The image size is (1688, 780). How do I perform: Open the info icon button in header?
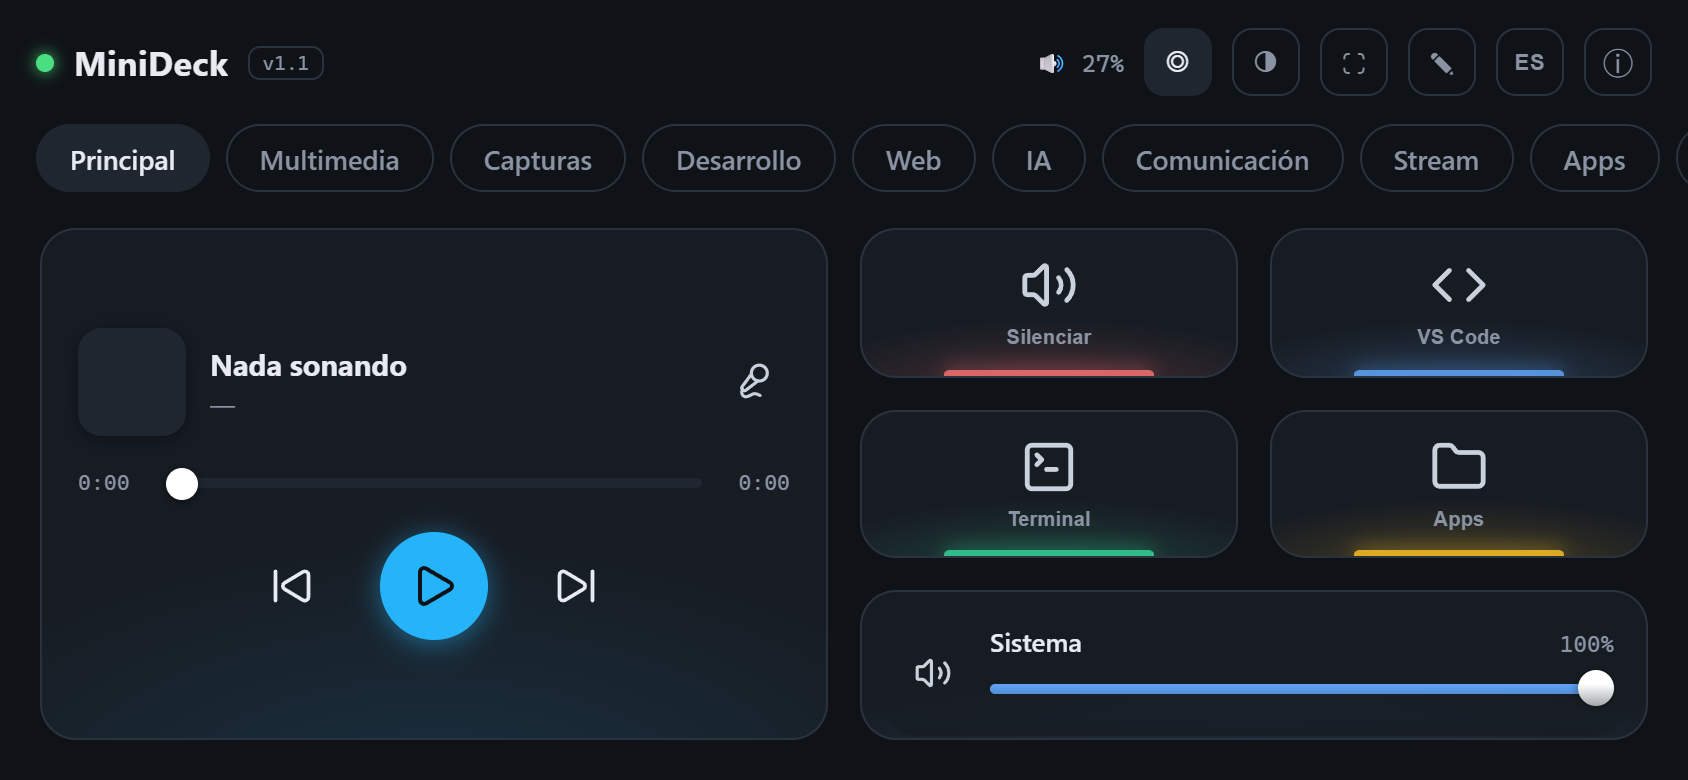click(x=1618, y=62)
